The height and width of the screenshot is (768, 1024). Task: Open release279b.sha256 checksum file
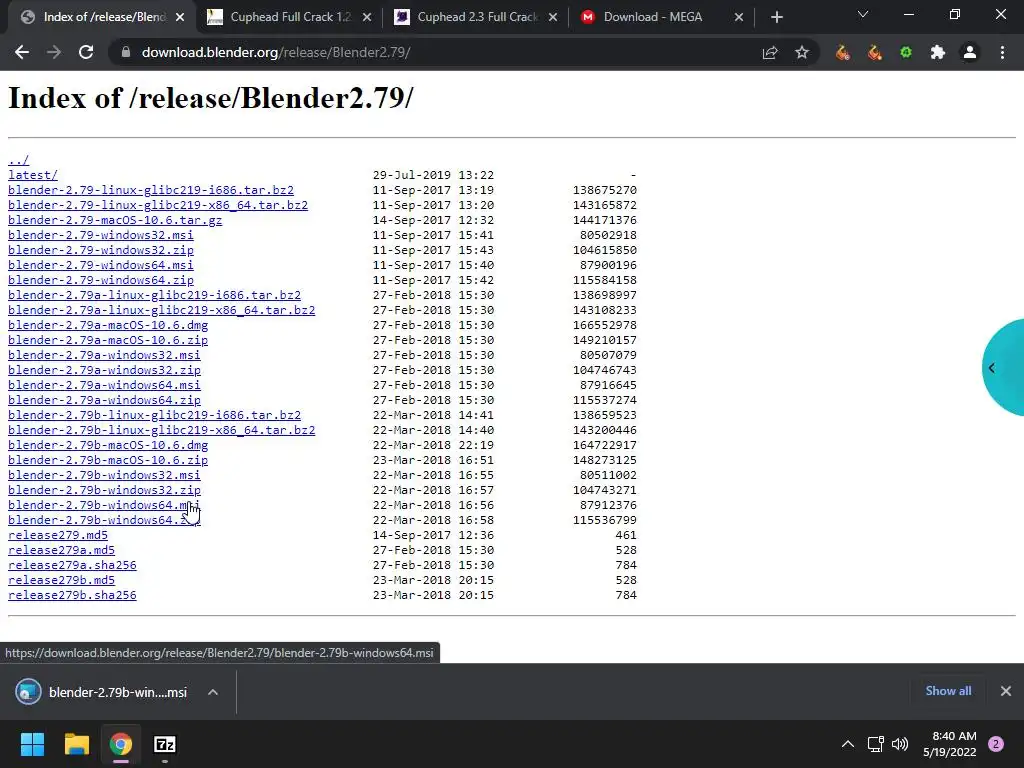(x=72, y=596)
